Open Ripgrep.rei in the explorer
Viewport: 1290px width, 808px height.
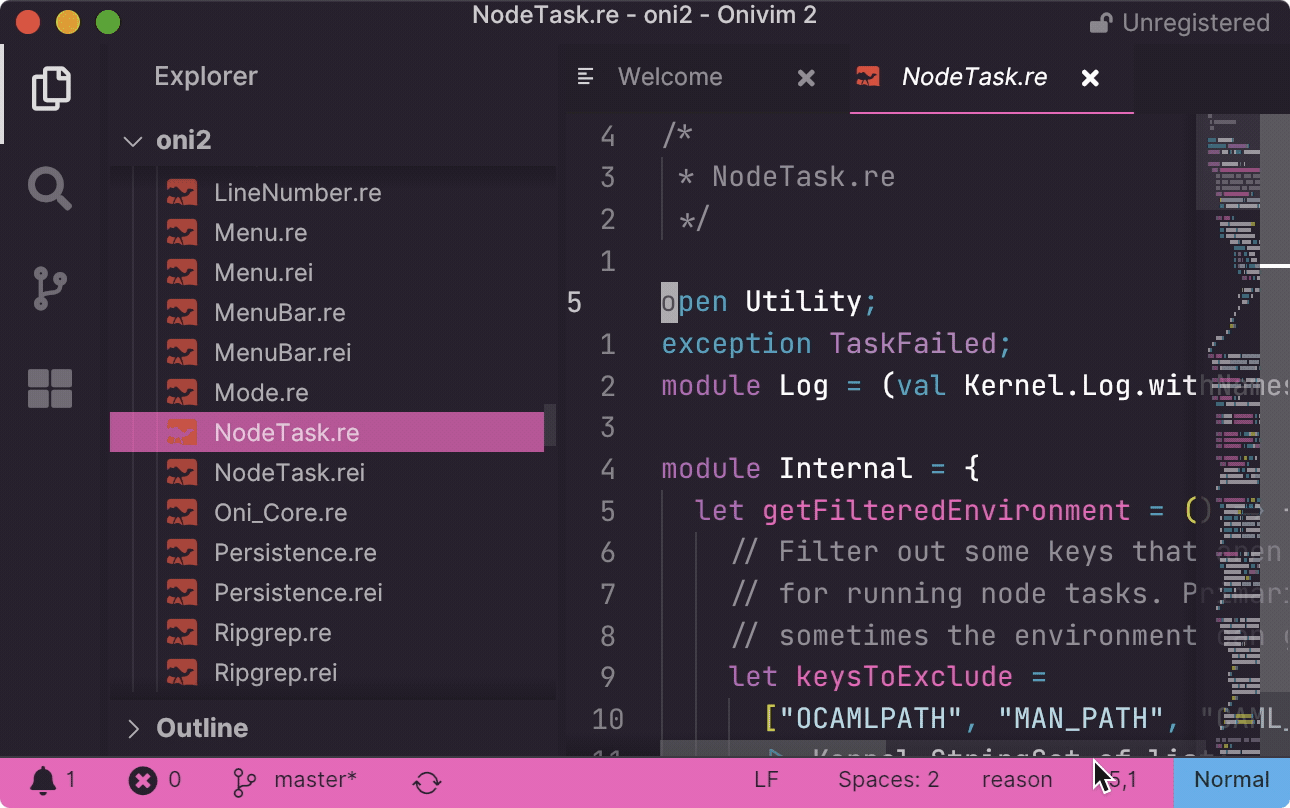point(275,673)
